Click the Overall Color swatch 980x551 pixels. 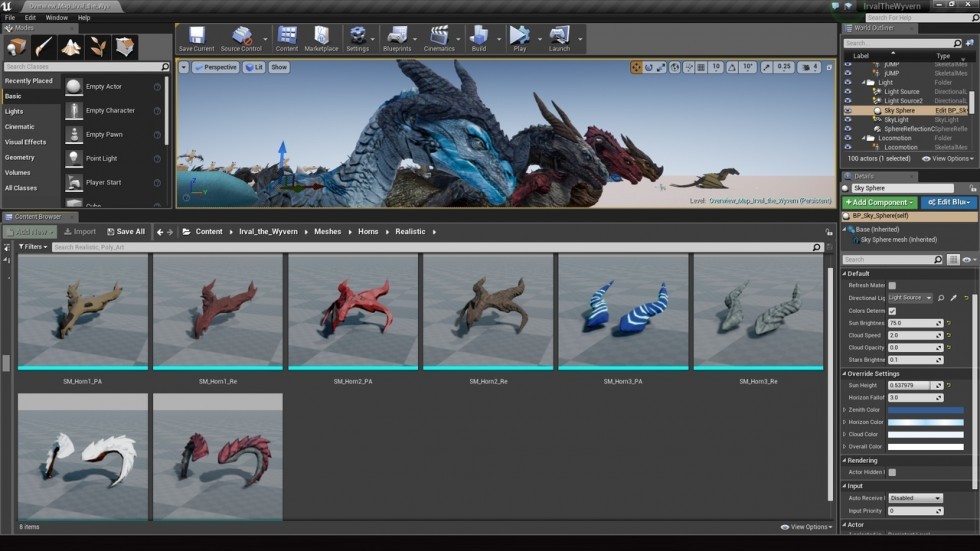tap(926, 447)
